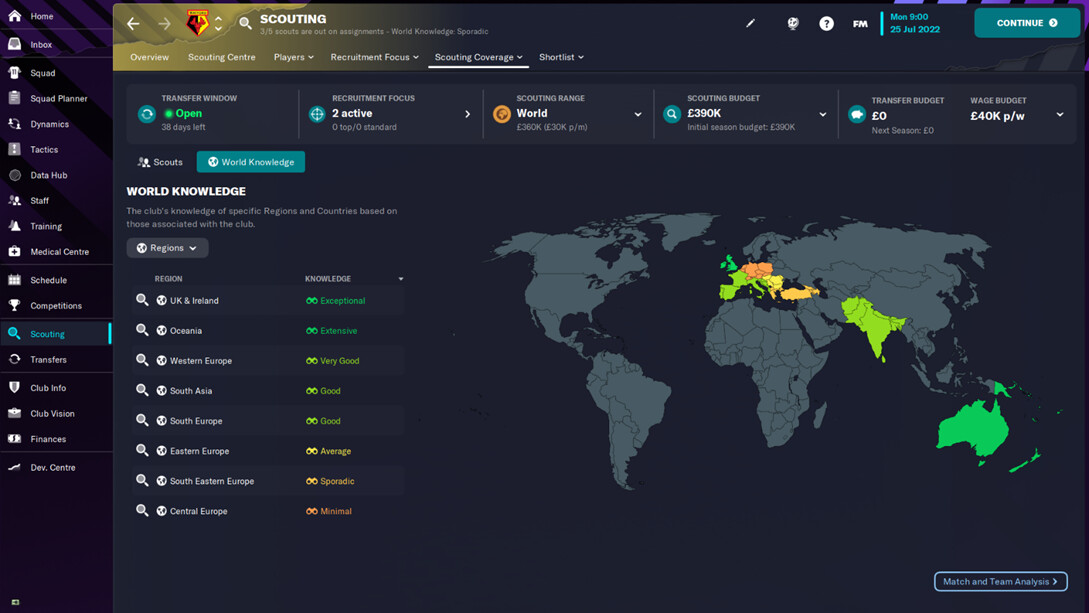Open the Shortlist tab dropdown
The height and width of the screenshot is (613, 1089).
[561, 57]
